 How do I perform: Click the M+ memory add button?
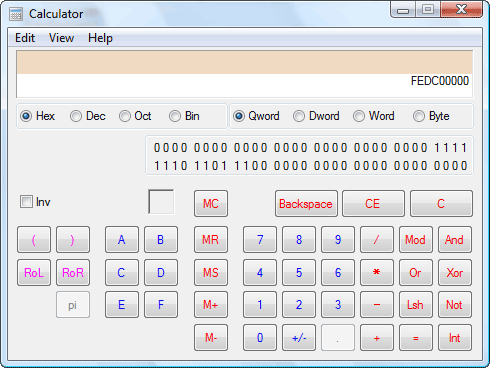211,305
